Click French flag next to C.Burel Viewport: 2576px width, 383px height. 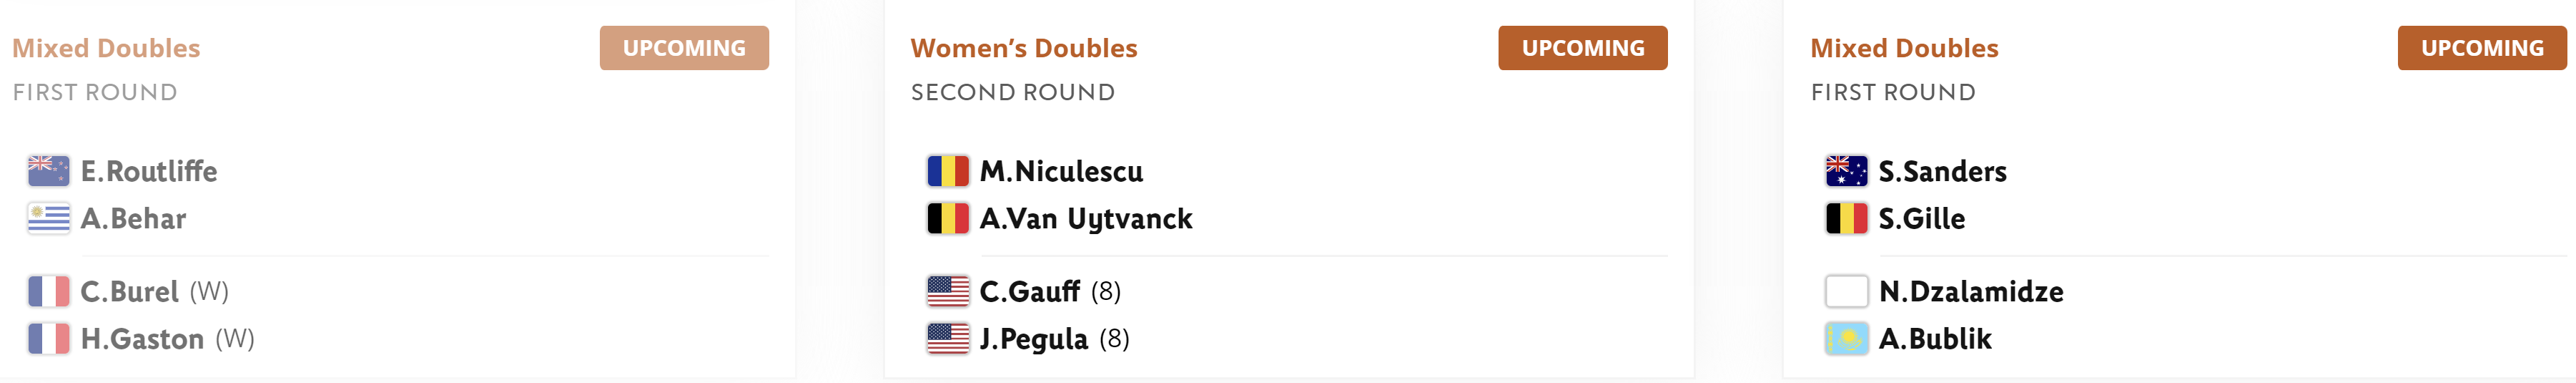click(49, 291)
